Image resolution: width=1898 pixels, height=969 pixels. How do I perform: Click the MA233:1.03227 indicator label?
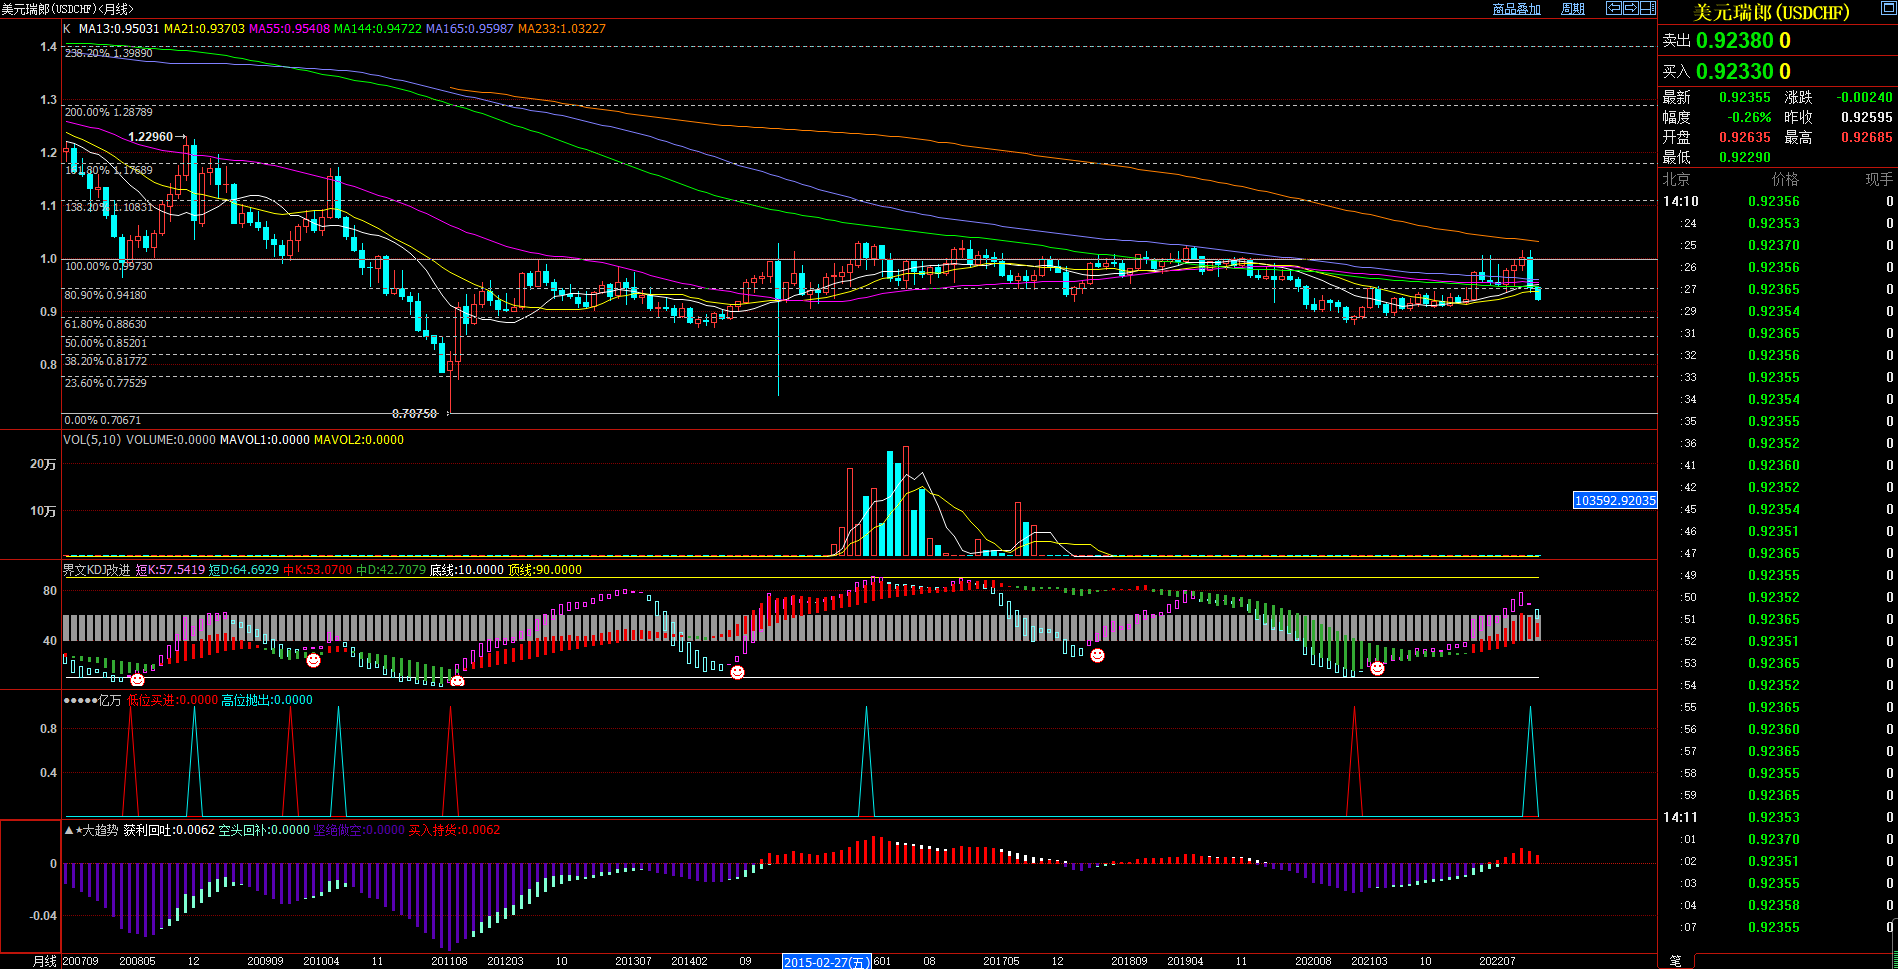tap(562, 29)
